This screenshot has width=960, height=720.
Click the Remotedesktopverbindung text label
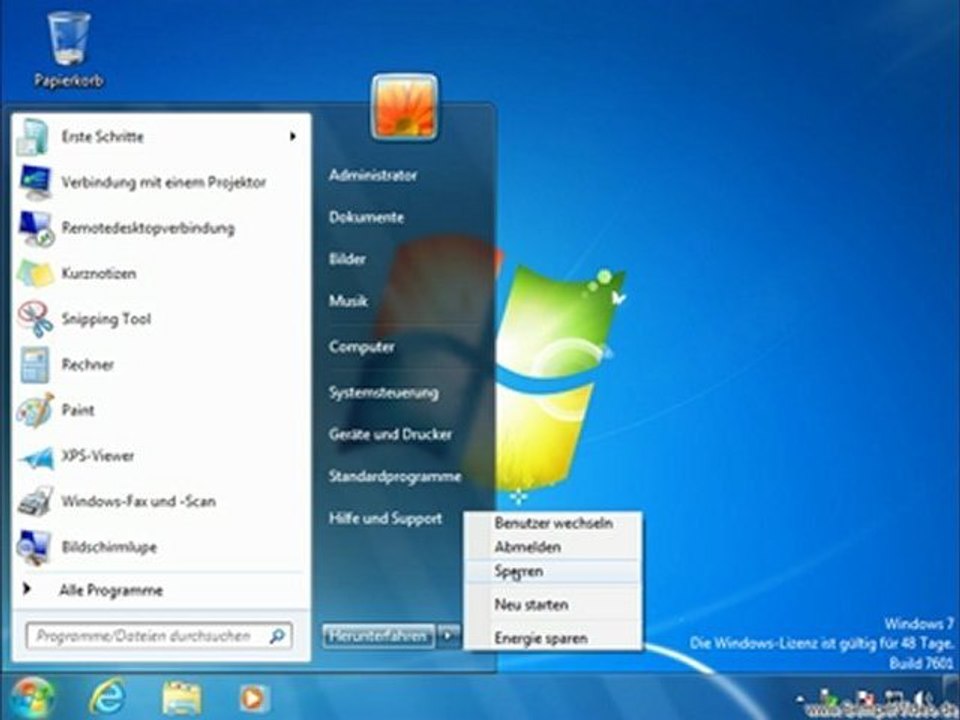148,228
